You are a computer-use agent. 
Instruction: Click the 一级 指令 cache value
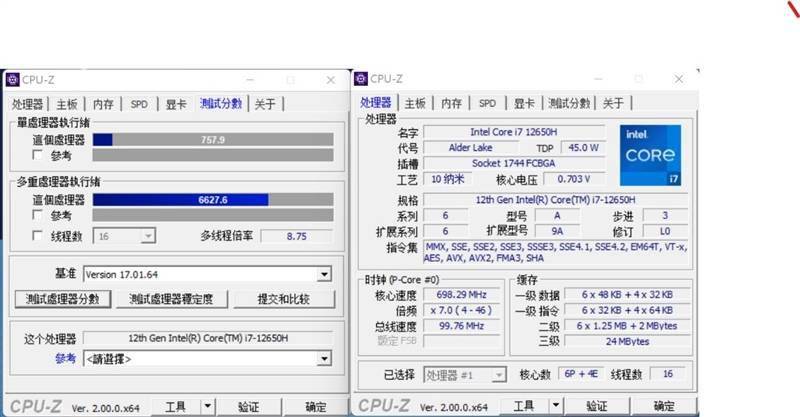[627, 310]
